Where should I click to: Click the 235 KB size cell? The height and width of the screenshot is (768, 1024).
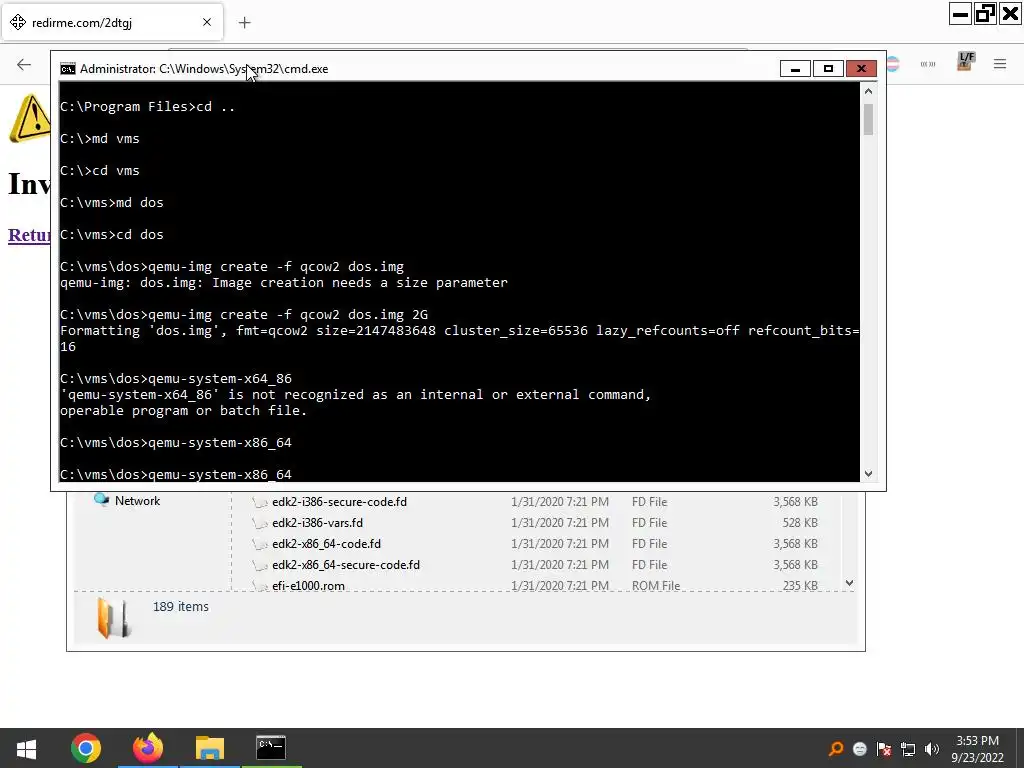tap(800, 585)
